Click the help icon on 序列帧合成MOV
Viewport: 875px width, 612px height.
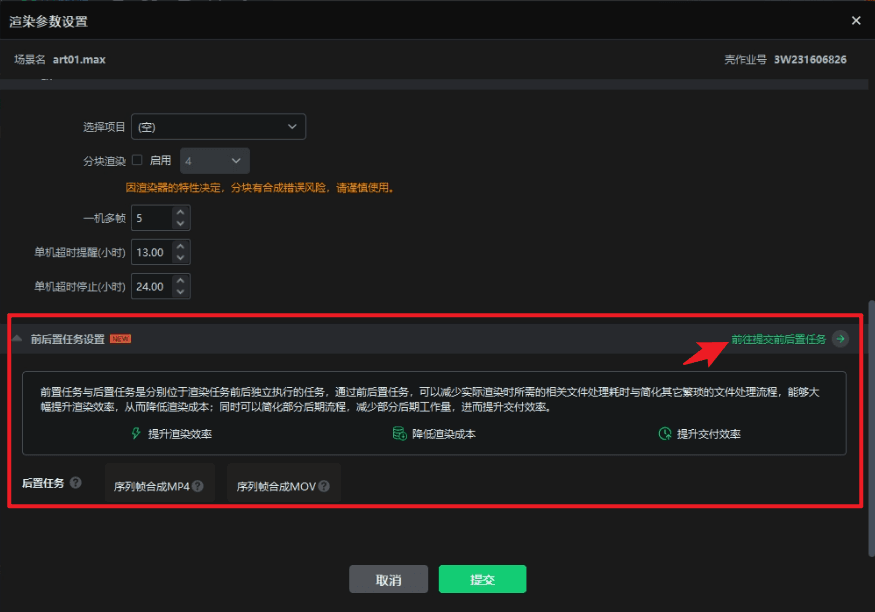click(x=324, y=486)
